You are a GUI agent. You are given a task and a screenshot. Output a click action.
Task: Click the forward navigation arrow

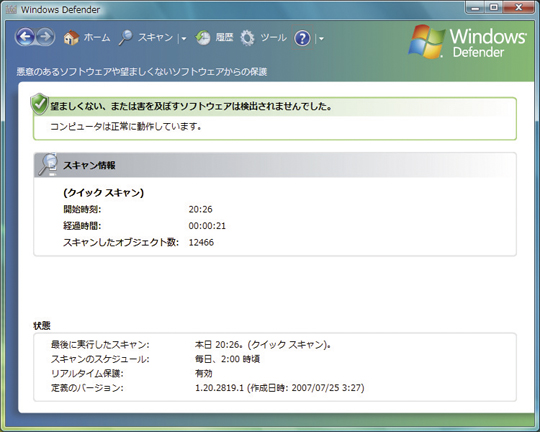pyautogui.click(x=45, y=37)
